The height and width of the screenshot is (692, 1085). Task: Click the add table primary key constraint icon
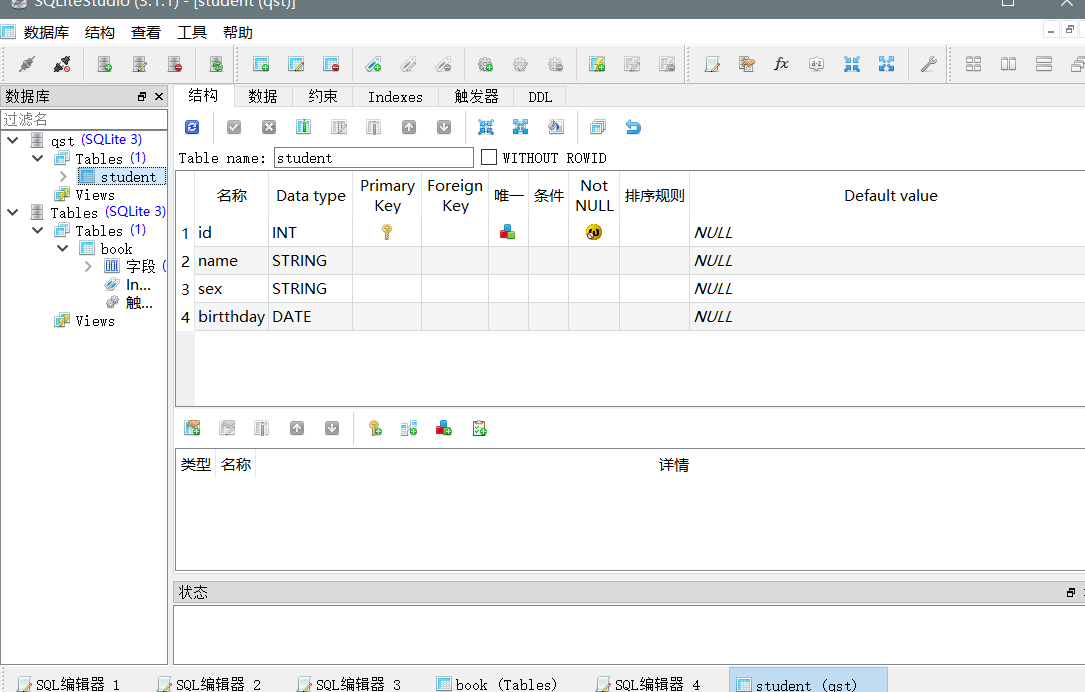pos(375,429)
